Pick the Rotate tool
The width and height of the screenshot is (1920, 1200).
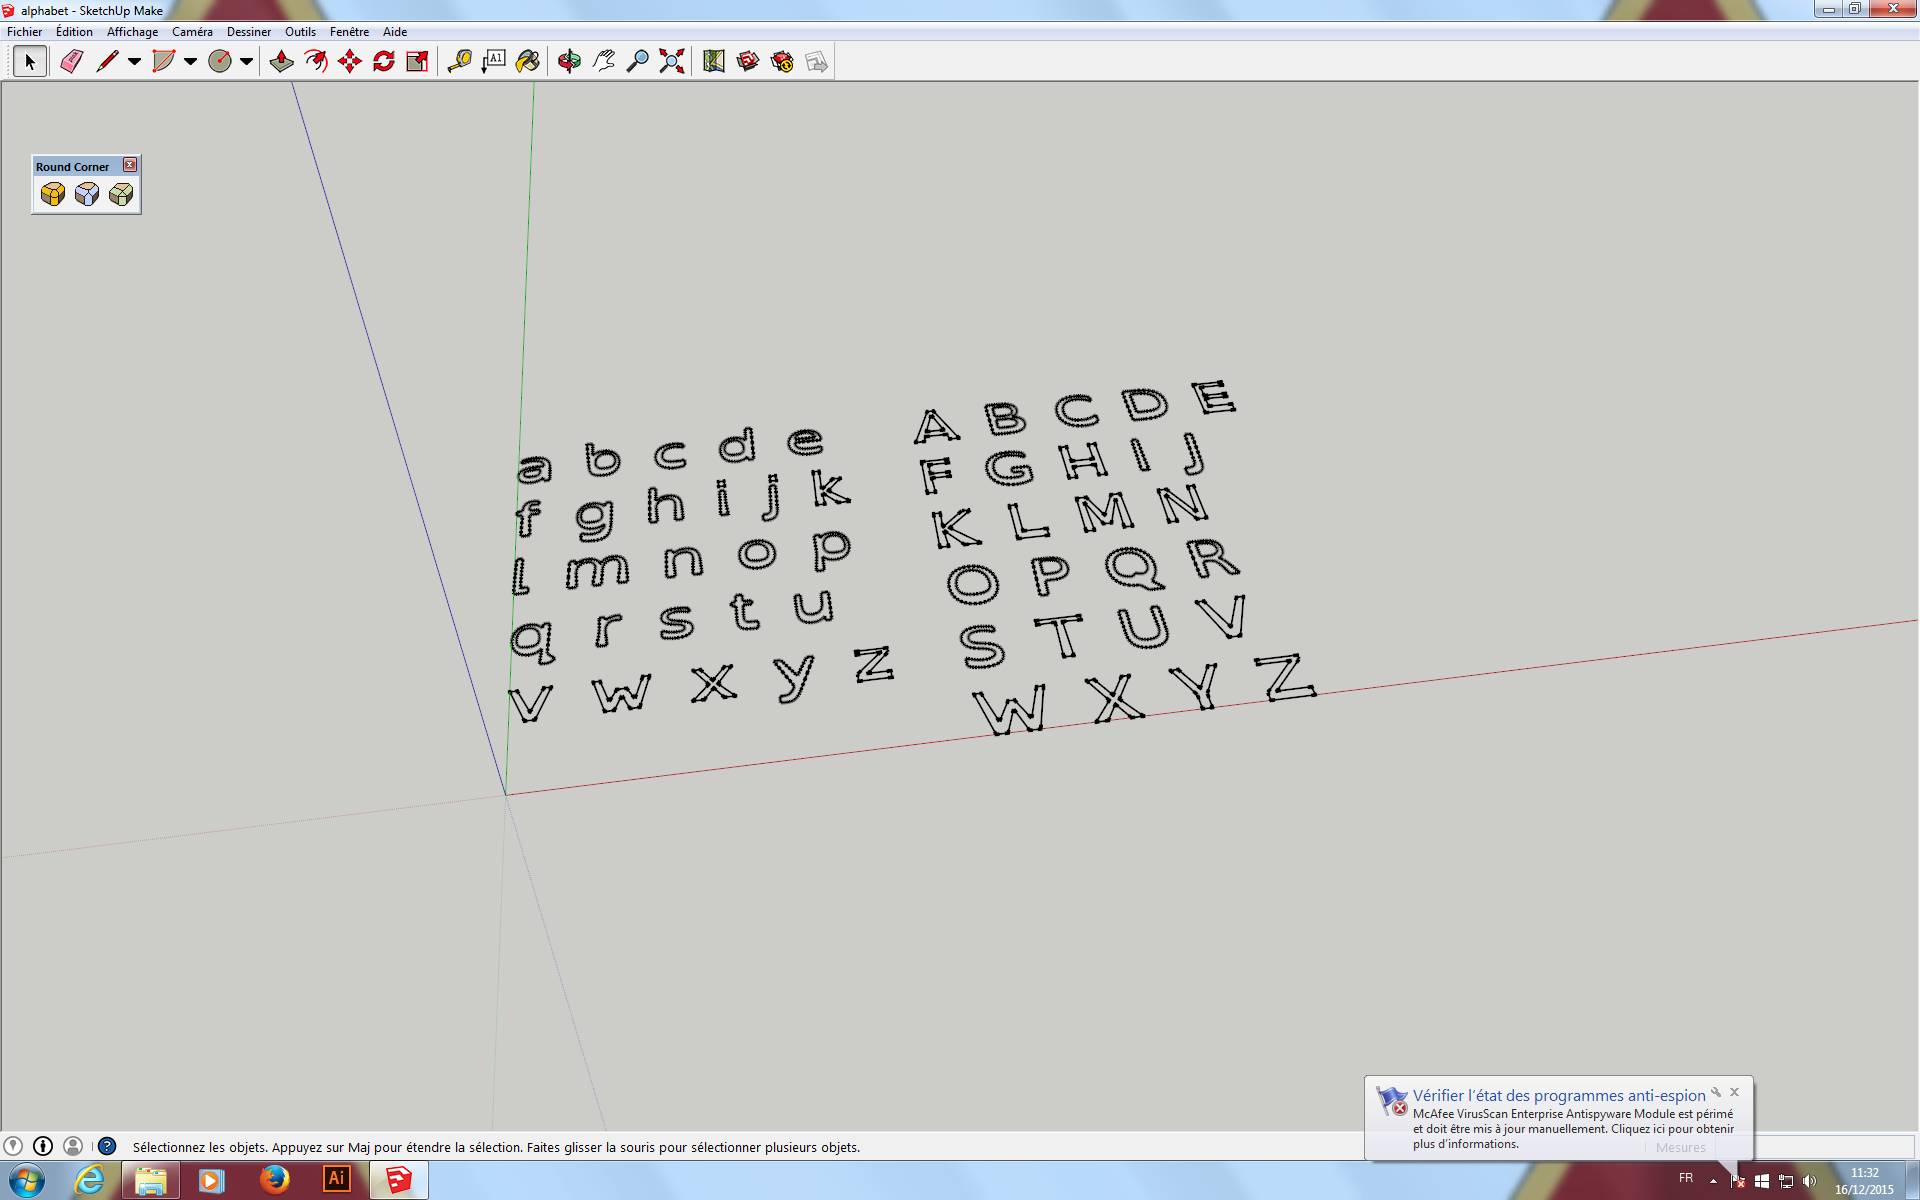(383, 62)
